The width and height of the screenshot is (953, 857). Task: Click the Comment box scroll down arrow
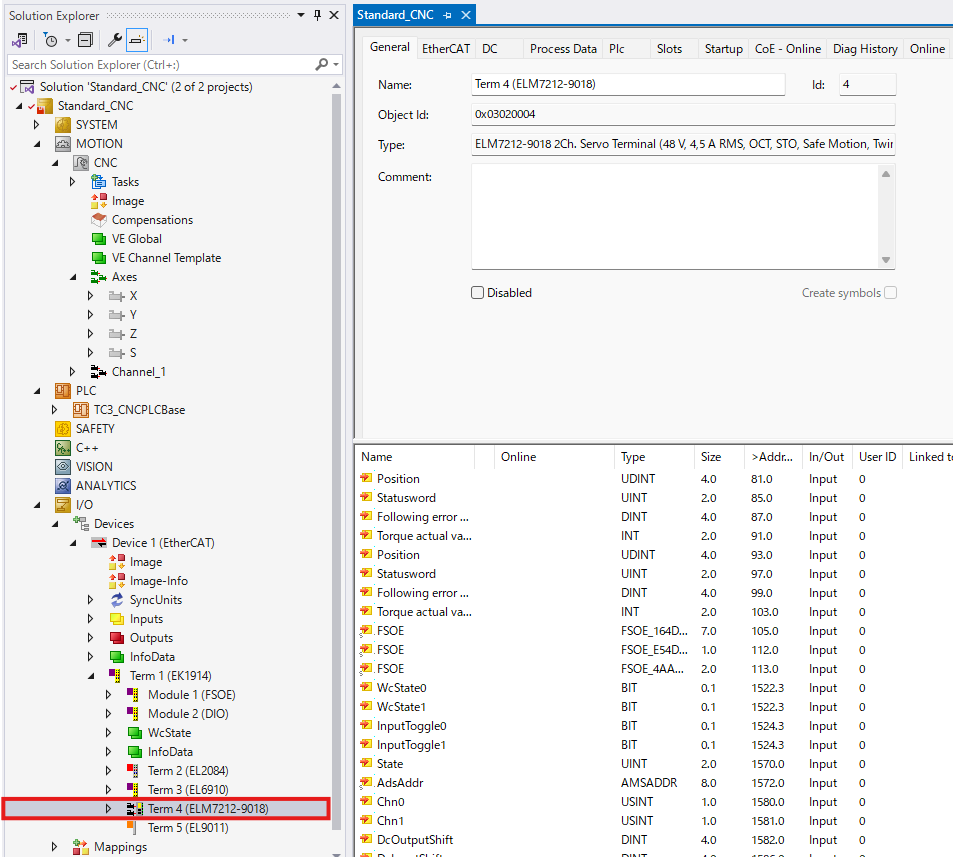(886, 260)
